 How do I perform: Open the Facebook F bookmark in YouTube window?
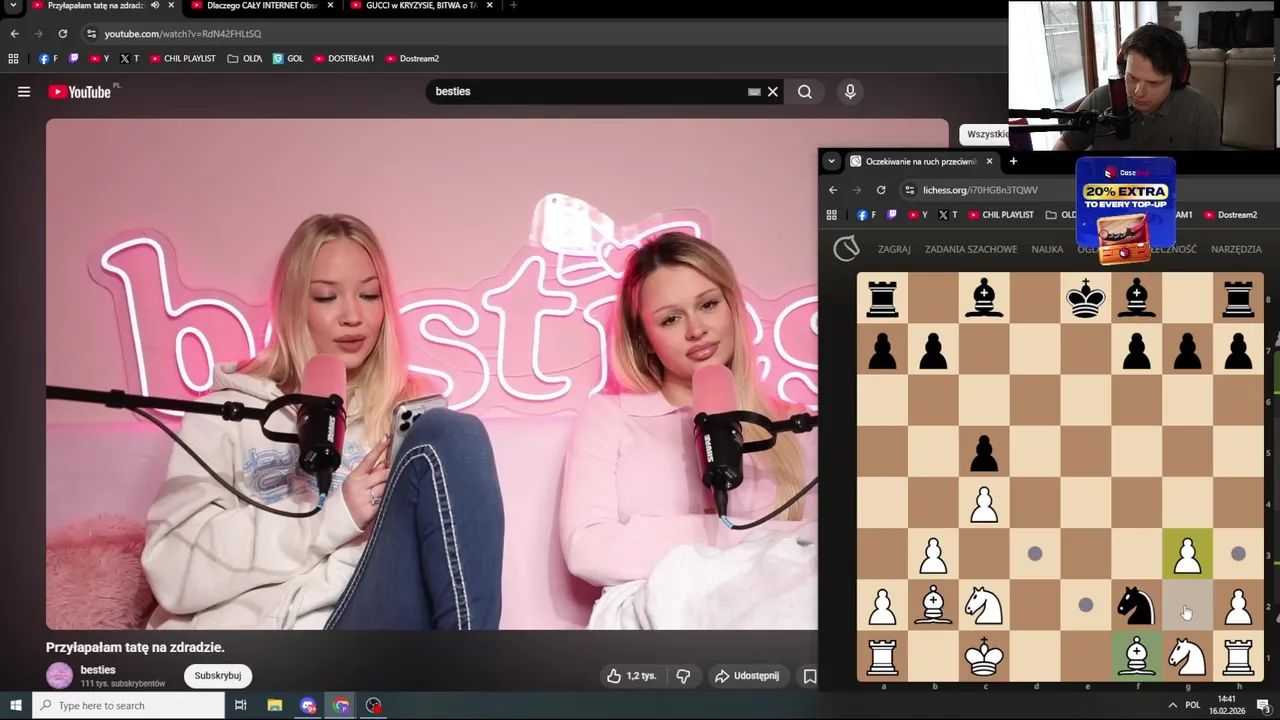48,59
